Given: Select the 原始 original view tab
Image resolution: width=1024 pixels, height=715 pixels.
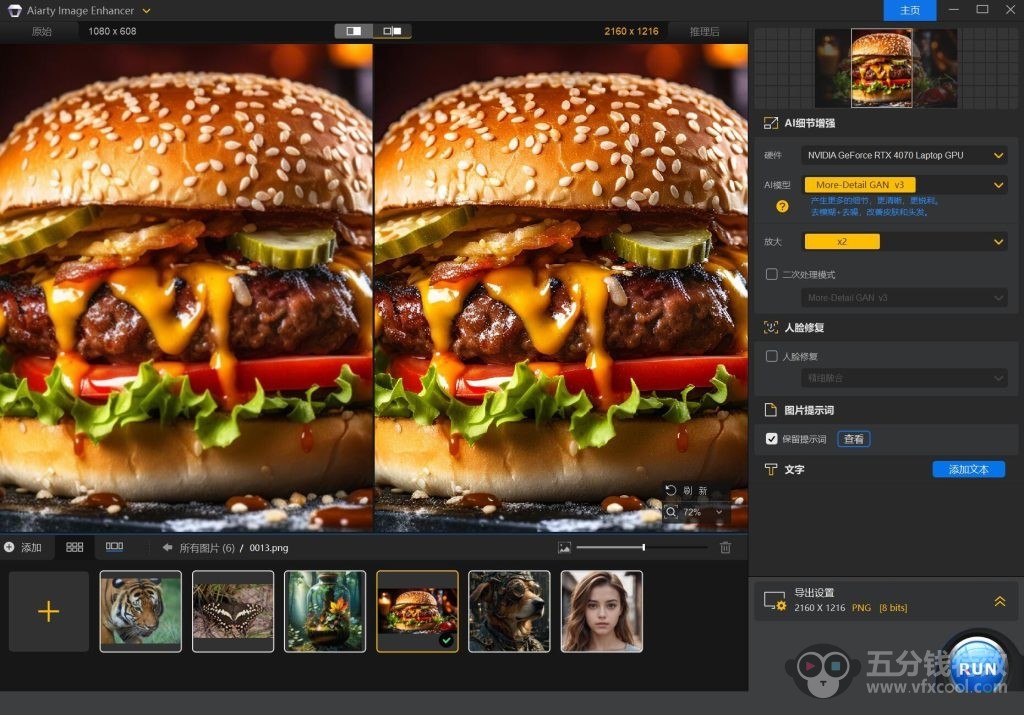Looking at the screenshot, I should coord(41,31).
